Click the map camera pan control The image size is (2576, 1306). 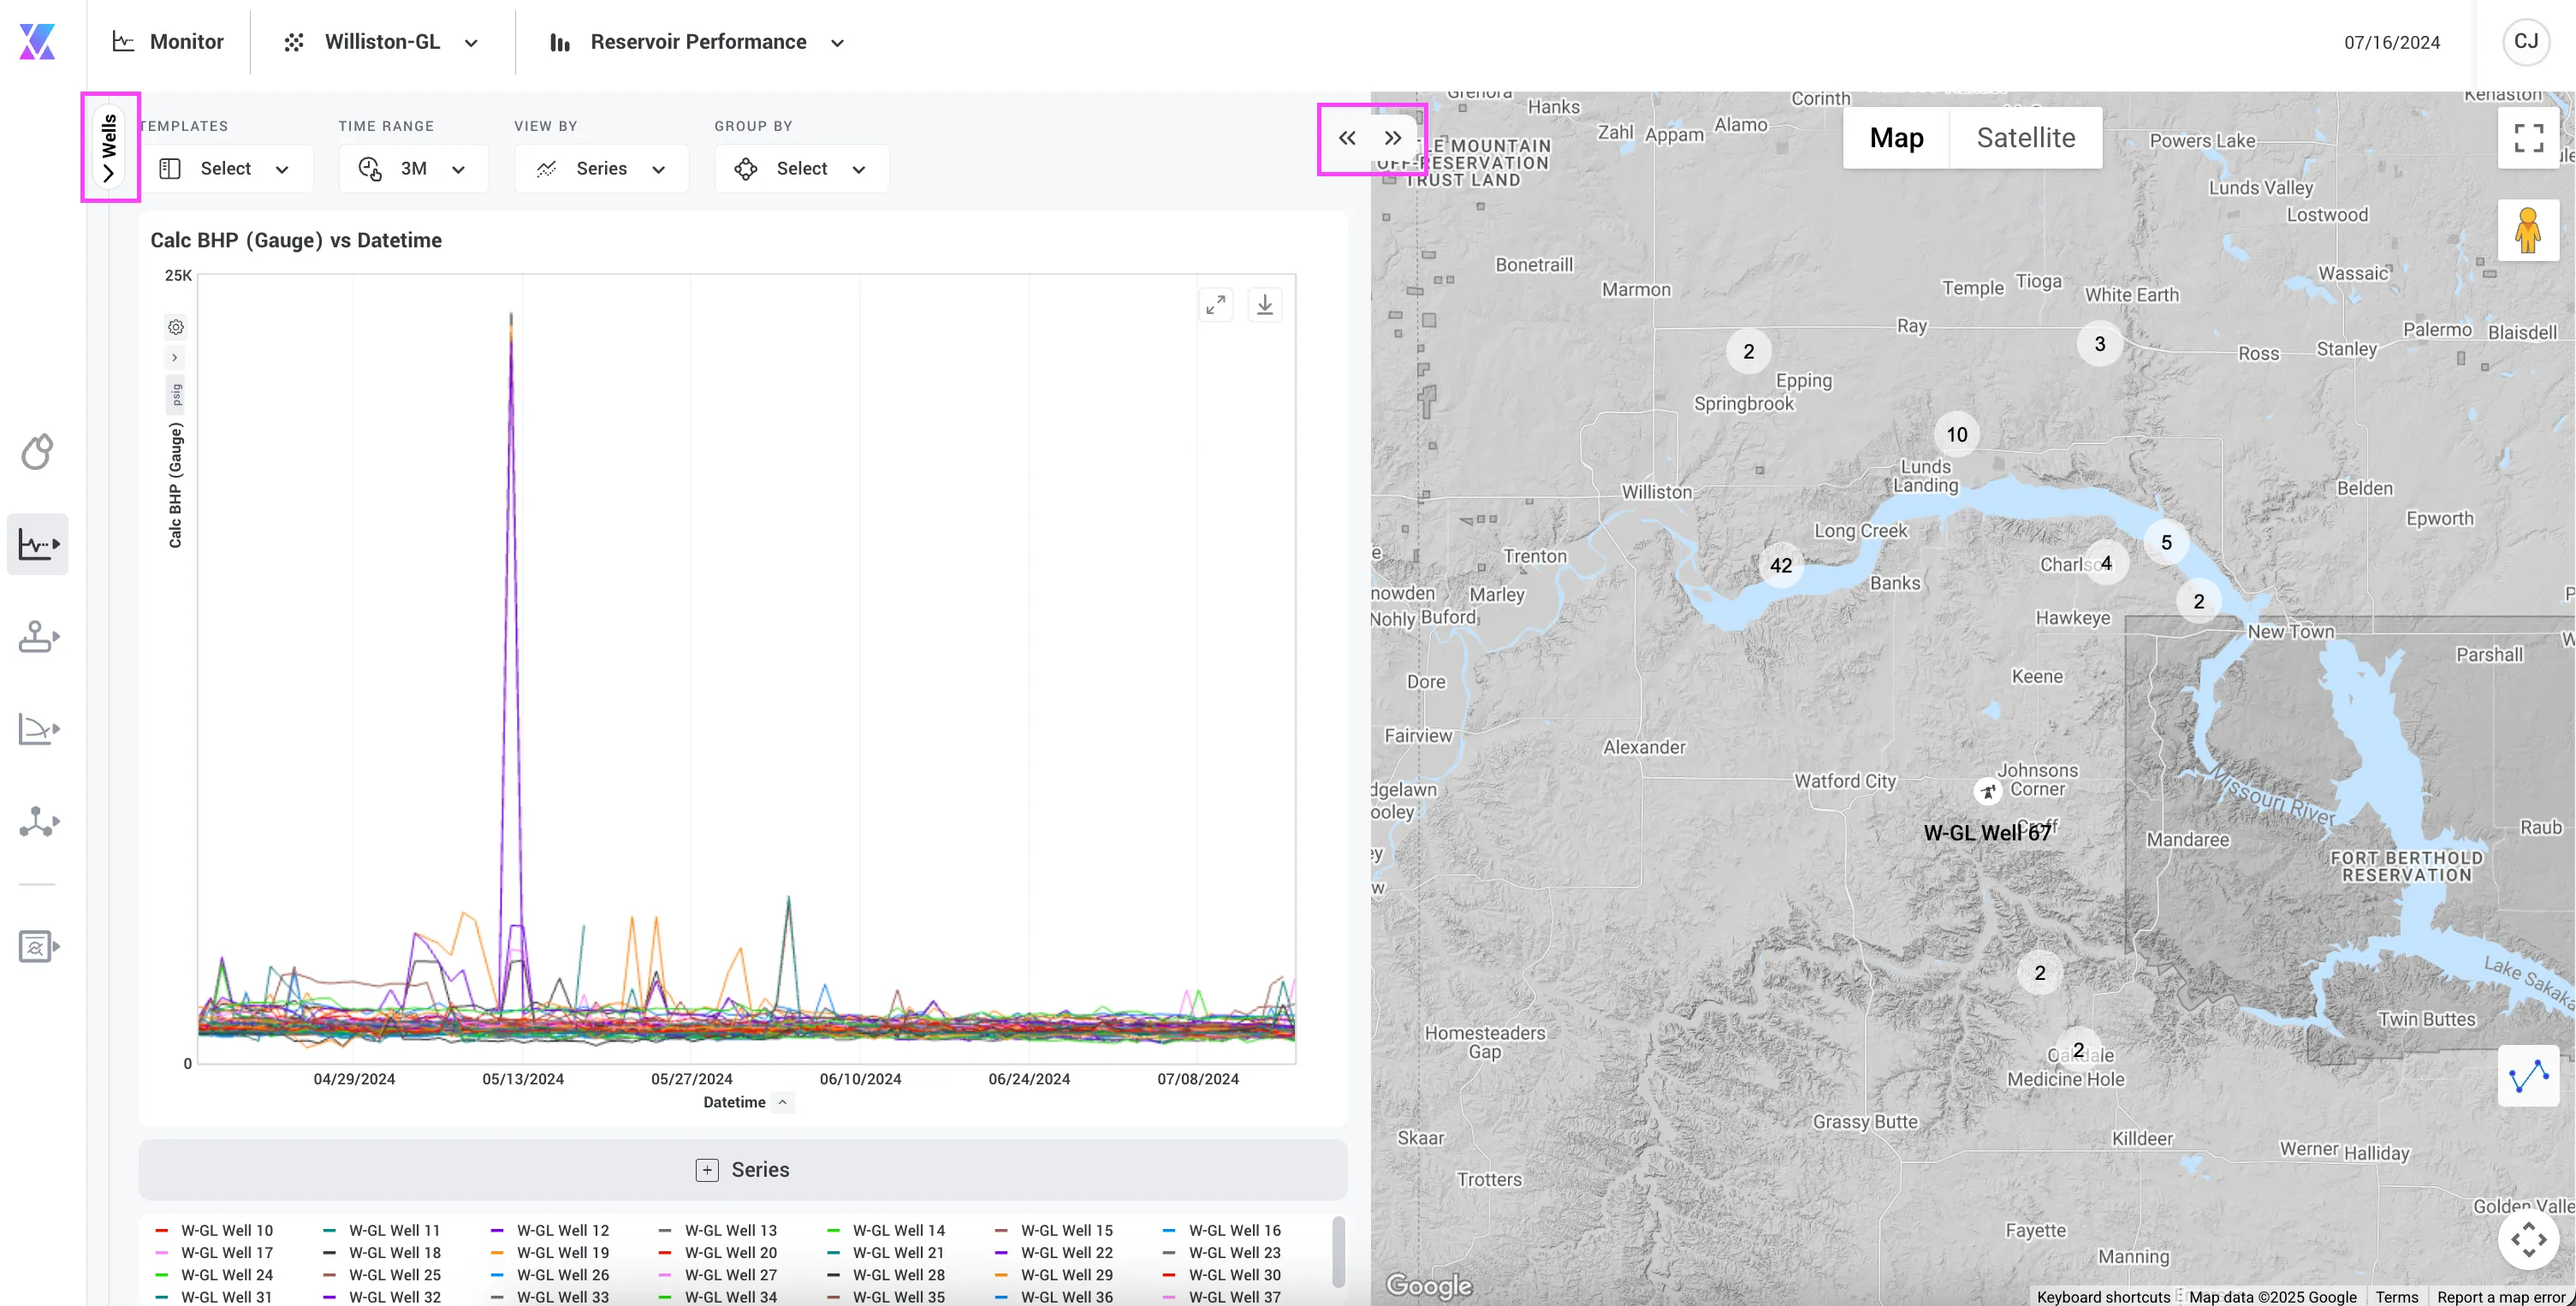2528,1240
